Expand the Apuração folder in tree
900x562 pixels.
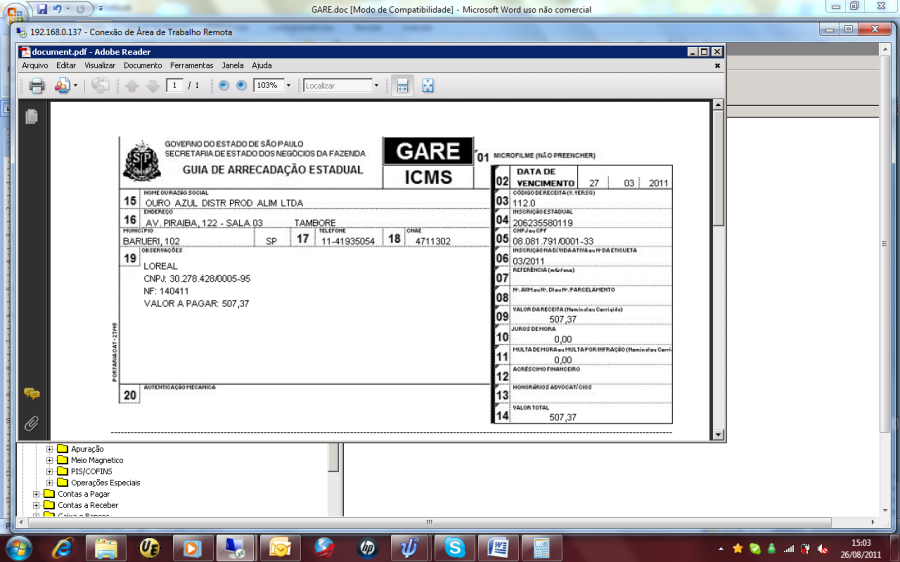50,449
